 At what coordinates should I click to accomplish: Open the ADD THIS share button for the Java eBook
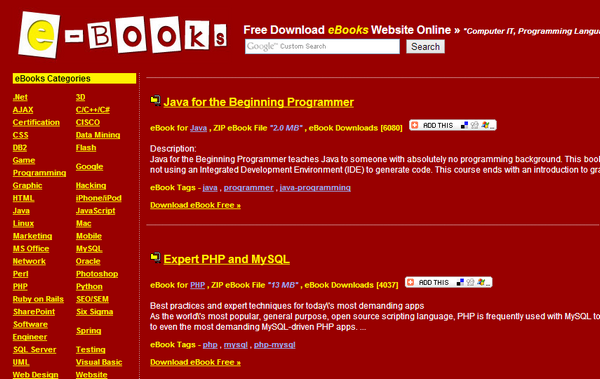click(453, 125)
